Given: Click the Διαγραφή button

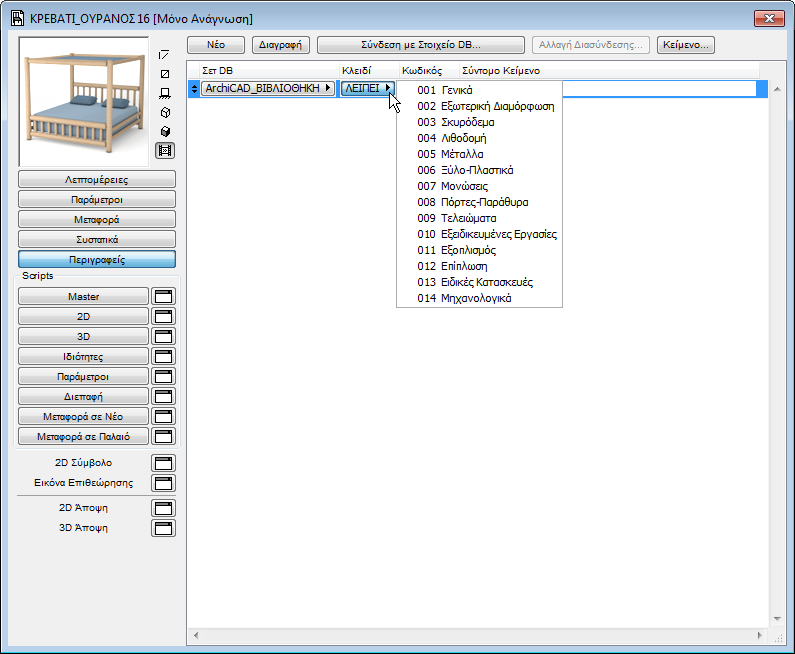Looking at the screenshot, I should tap(280, 45).
